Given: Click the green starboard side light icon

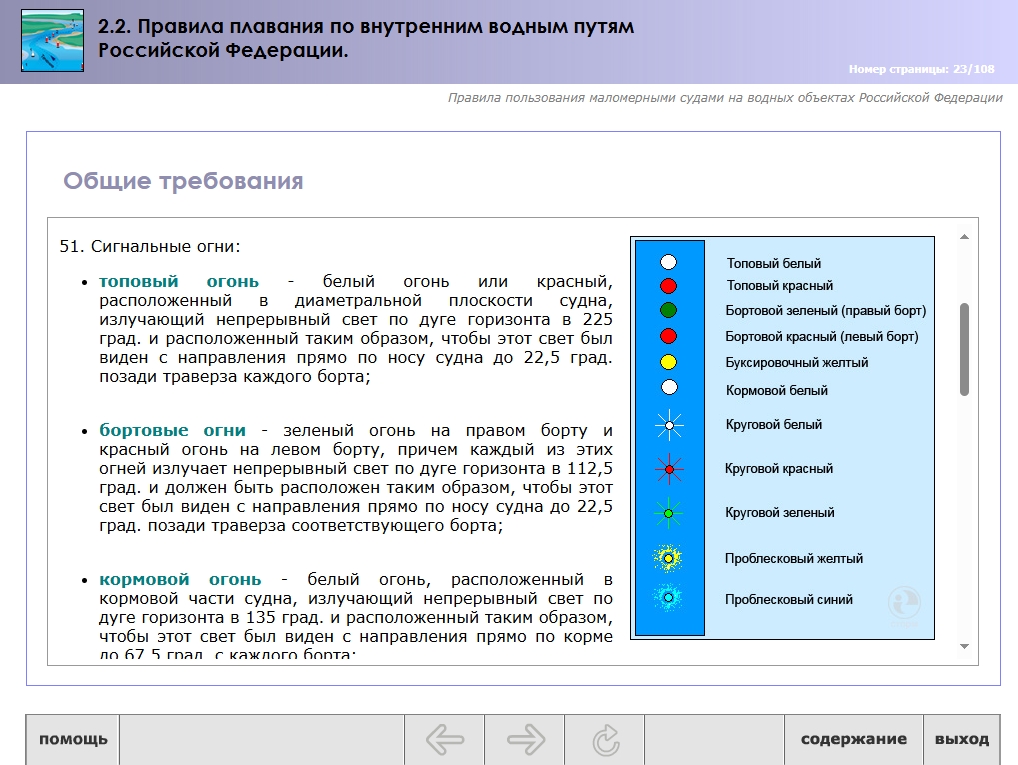Looking at the screenshot, I should click(x=669, y=310).
